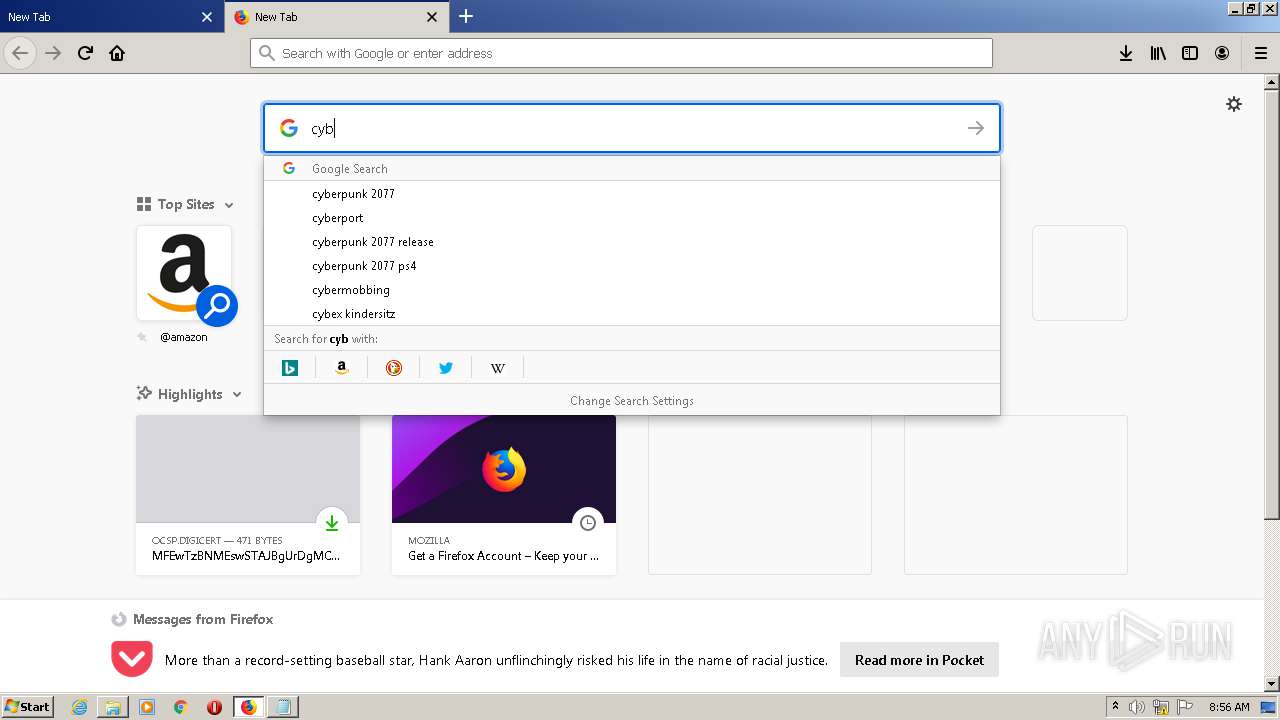This screenshot has height=720, width=1280.
Task: Open Windows Media Player taskbar icon
Action: 147,707
